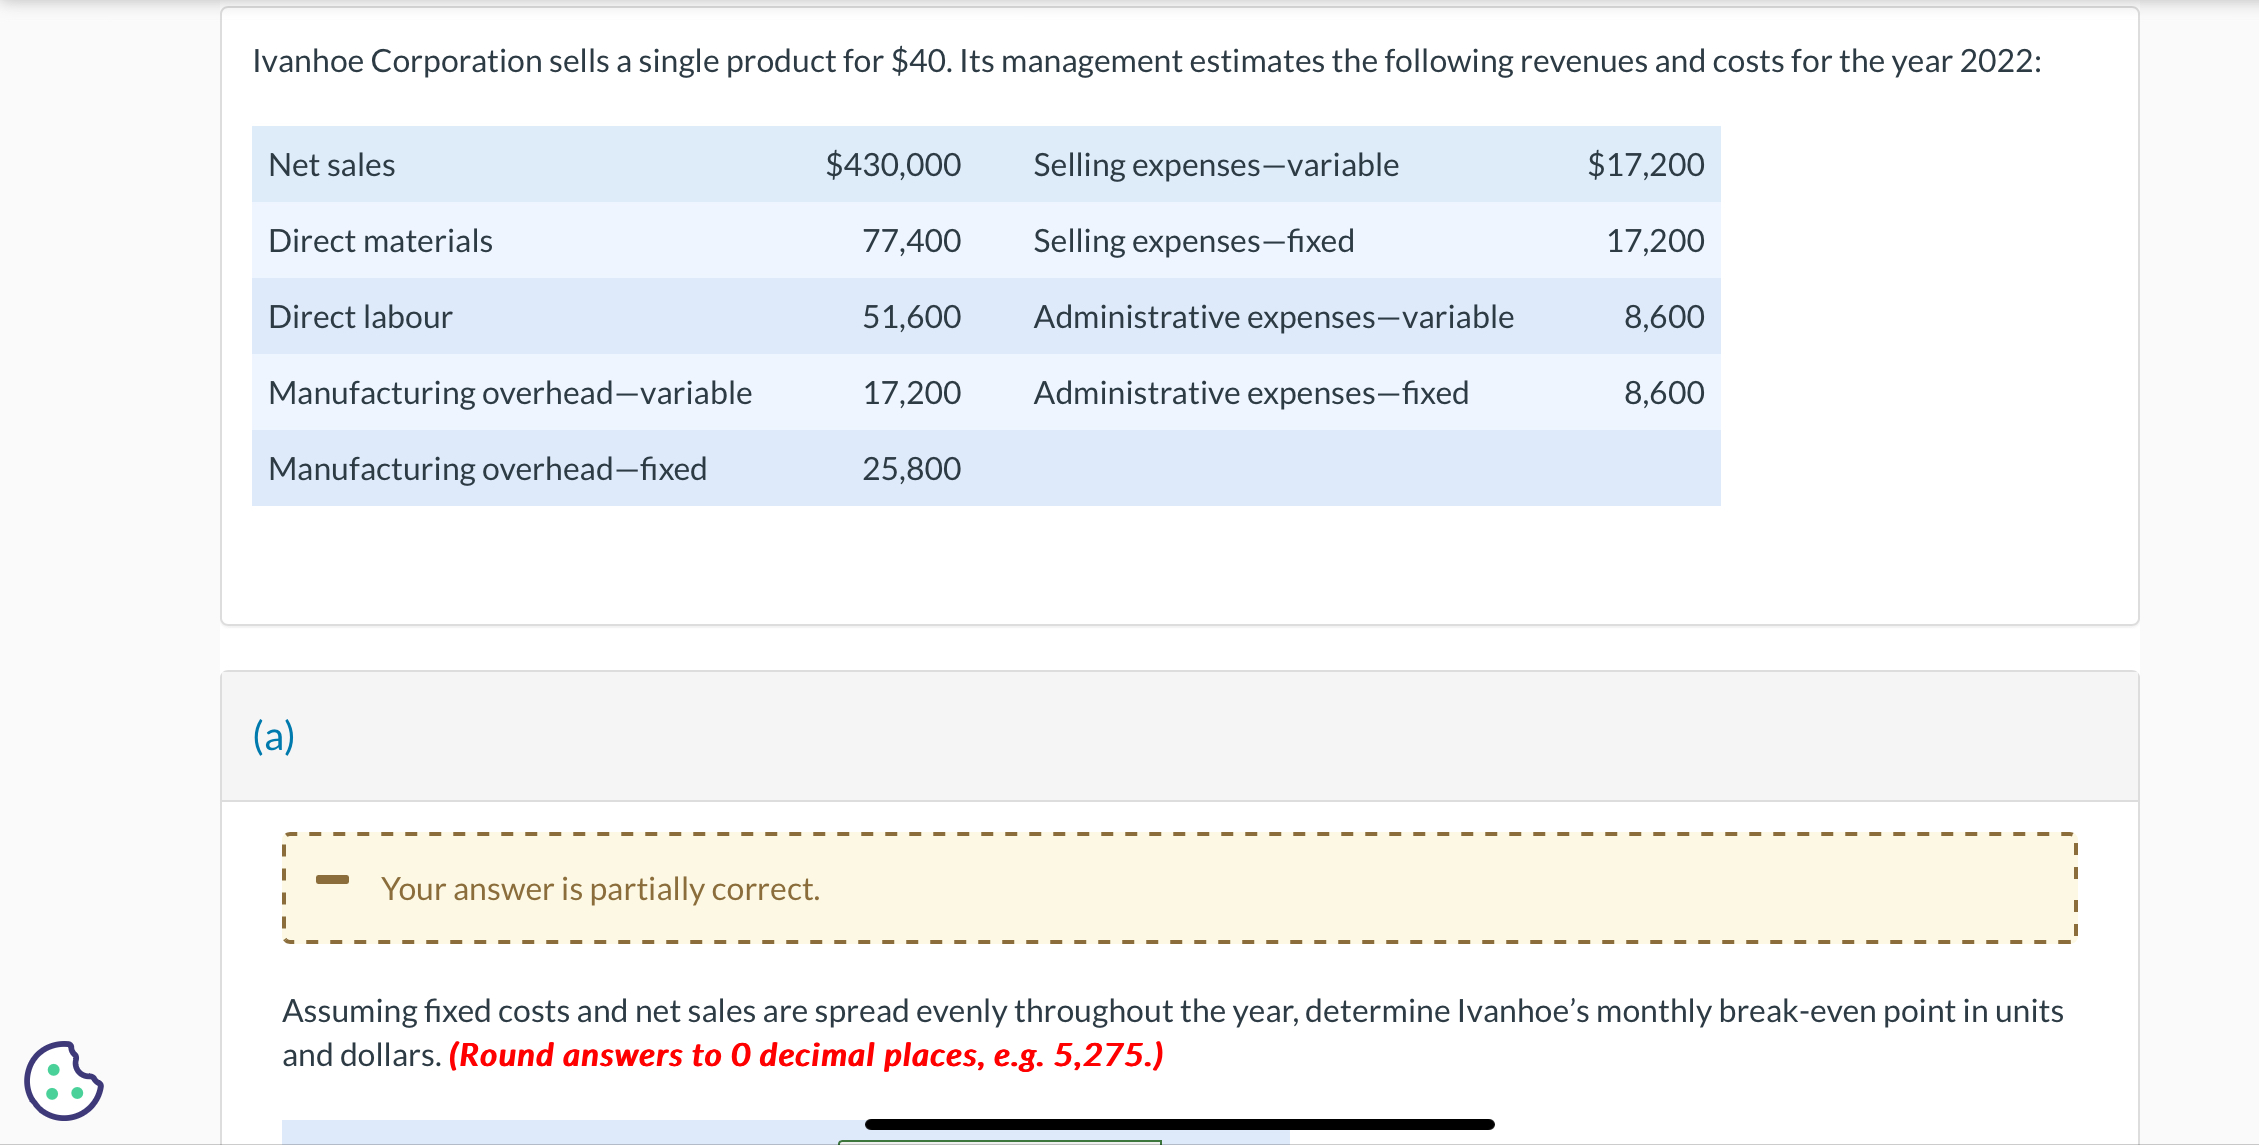The image size is (2259, 1145).
Task: Click the Ivanhoe Corporation problem statement
Action: [x=1146, y=61]
